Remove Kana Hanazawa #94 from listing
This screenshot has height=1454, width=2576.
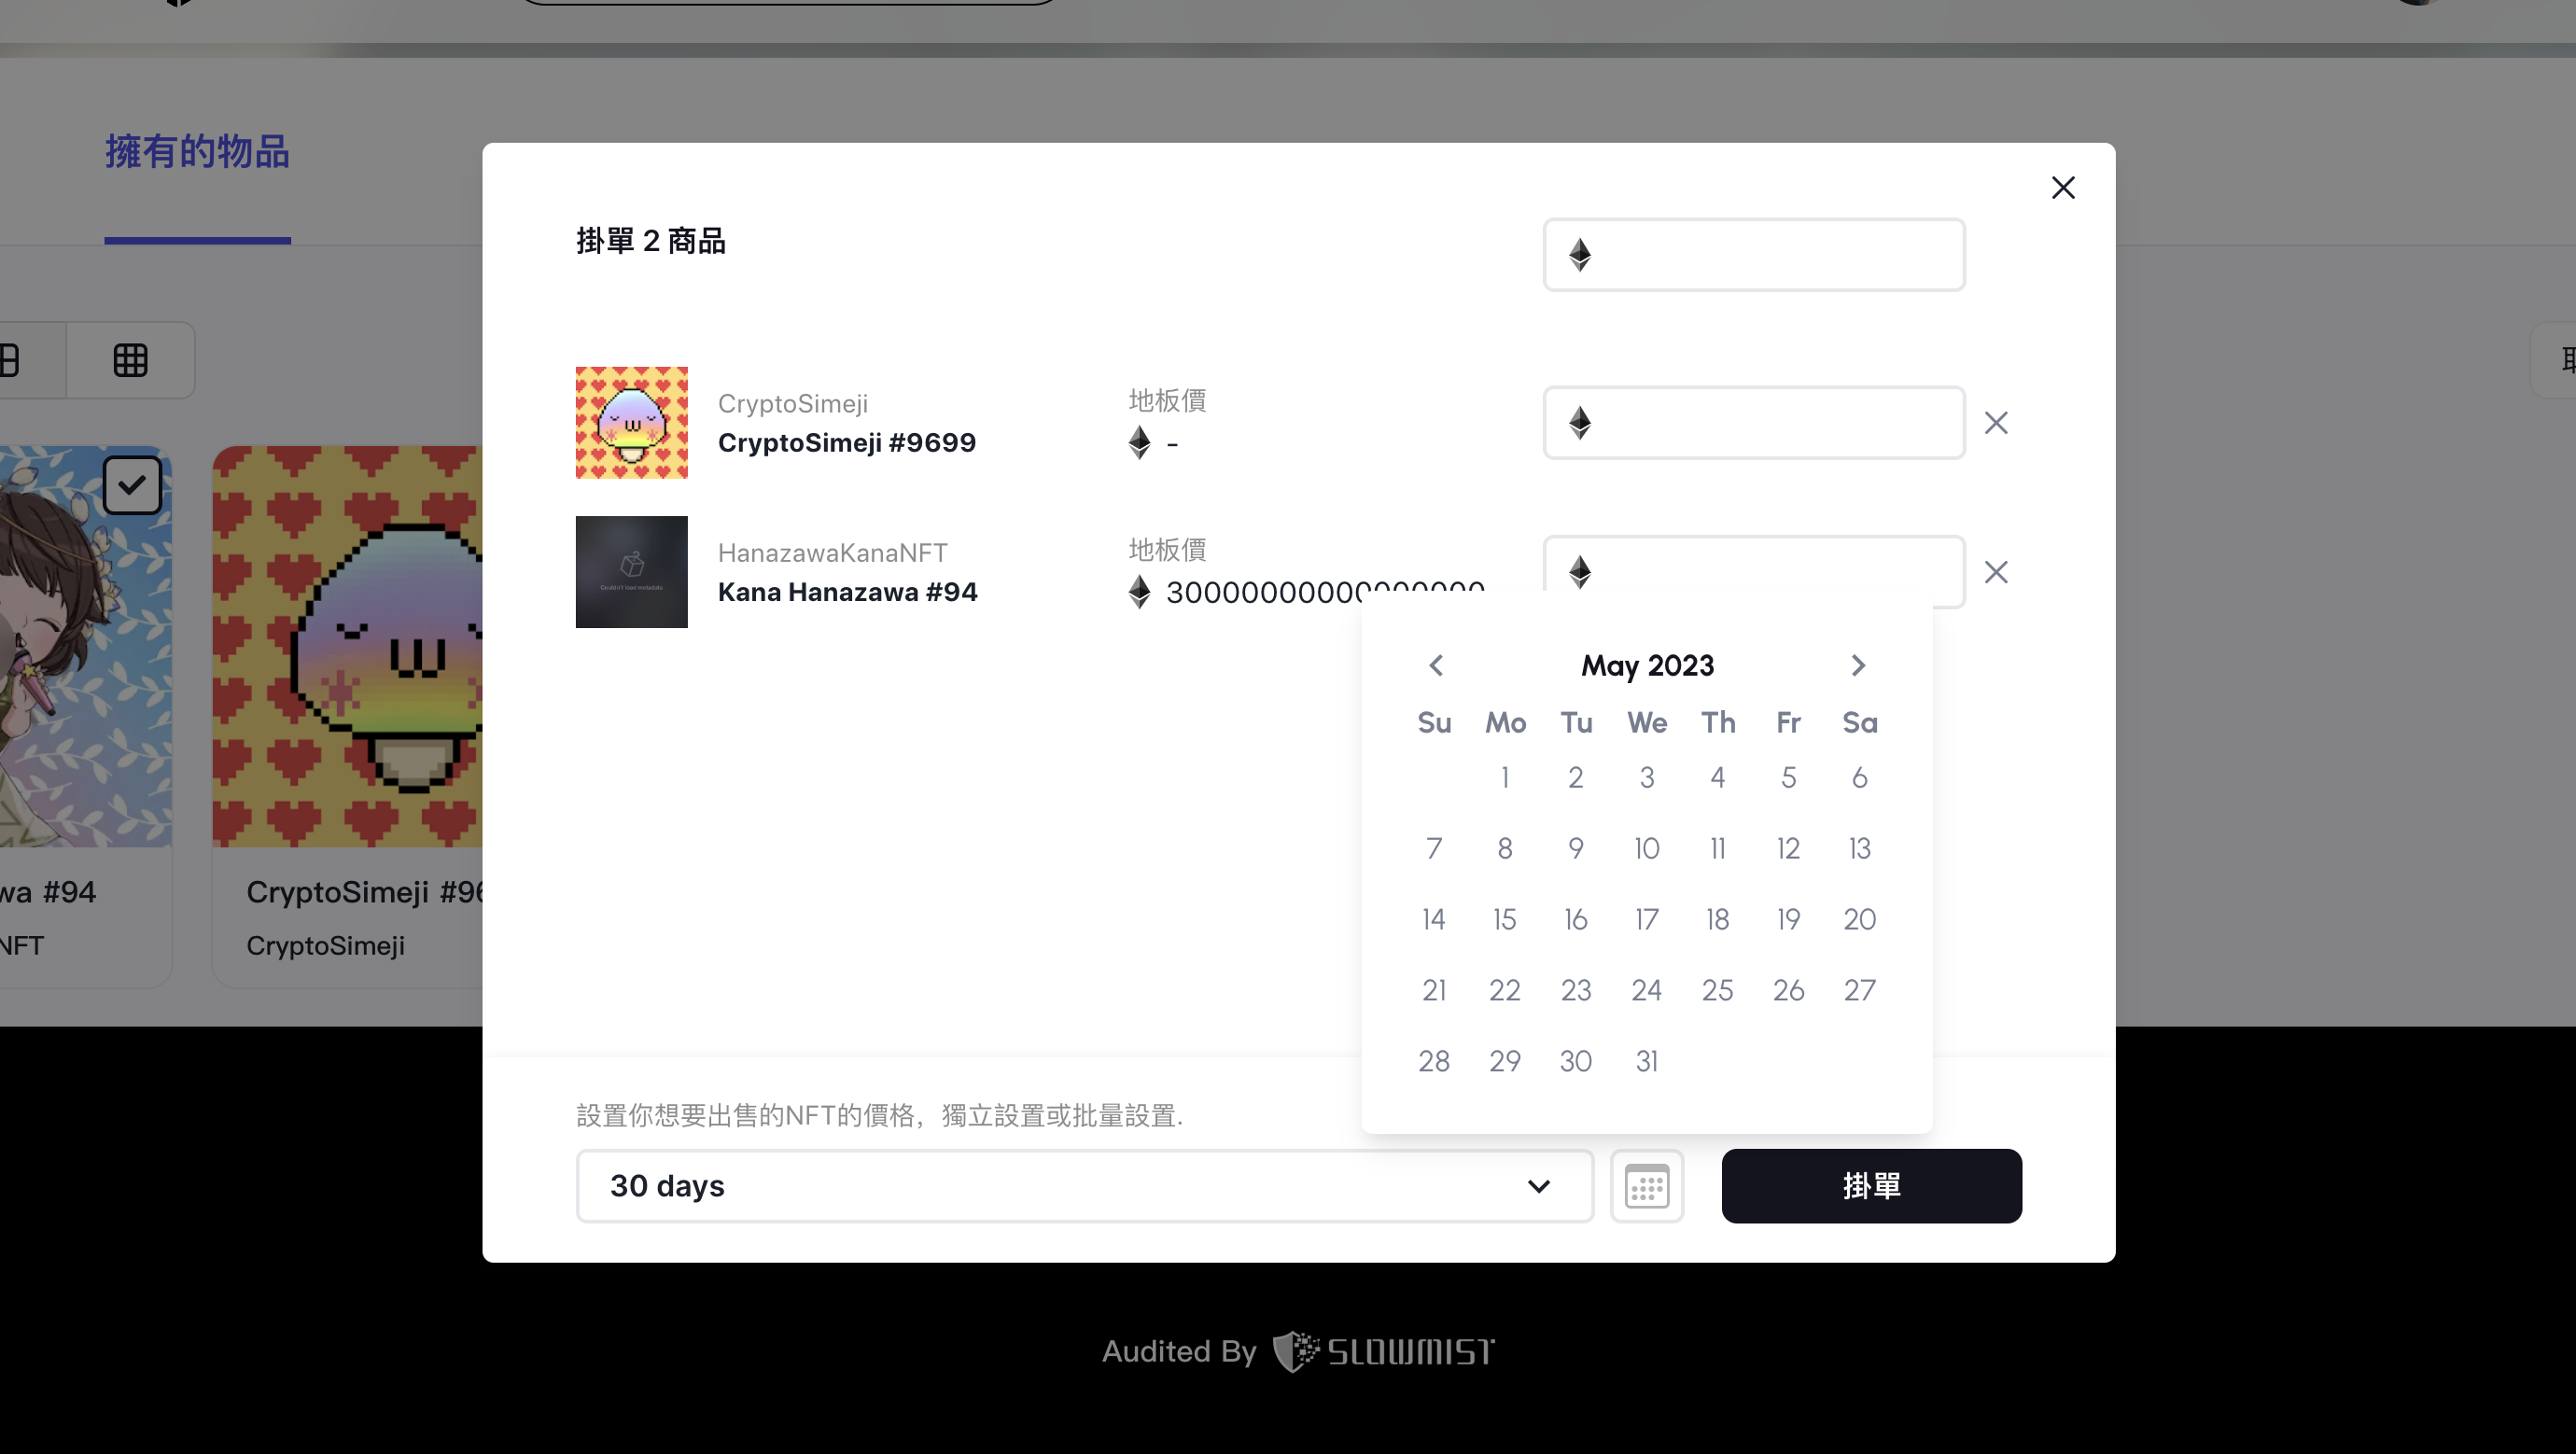pos(1996,572)
